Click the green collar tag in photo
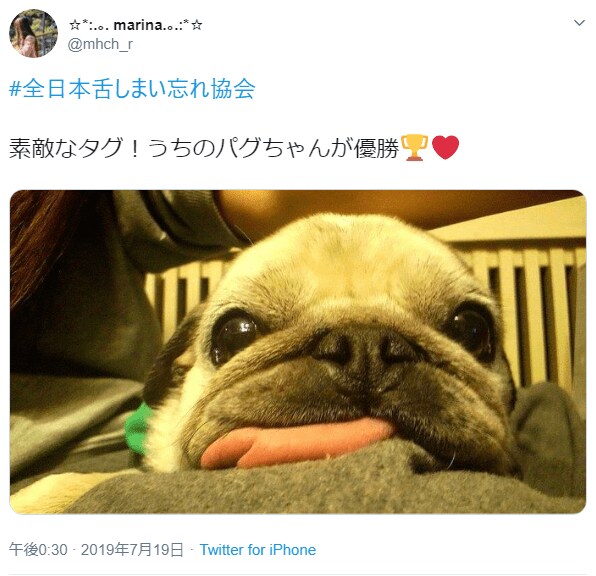596x576 pixels. point(139,428)
